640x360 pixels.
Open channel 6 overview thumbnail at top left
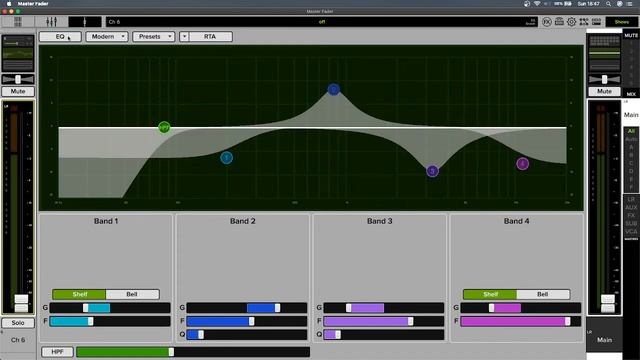pos(18,53)
